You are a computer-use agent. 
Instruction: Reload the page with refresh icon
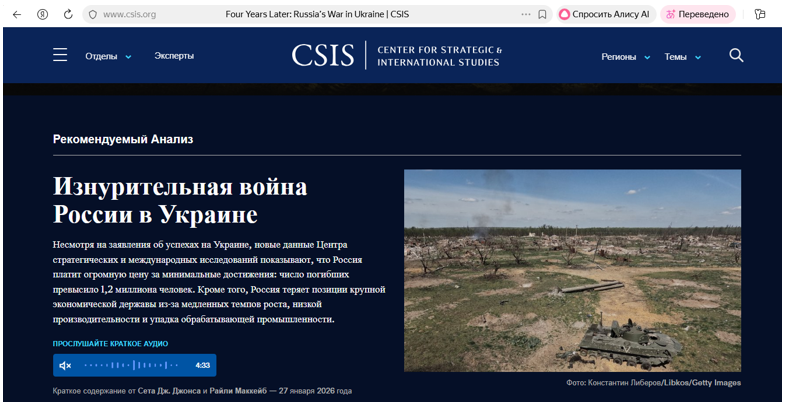[68, 14]
